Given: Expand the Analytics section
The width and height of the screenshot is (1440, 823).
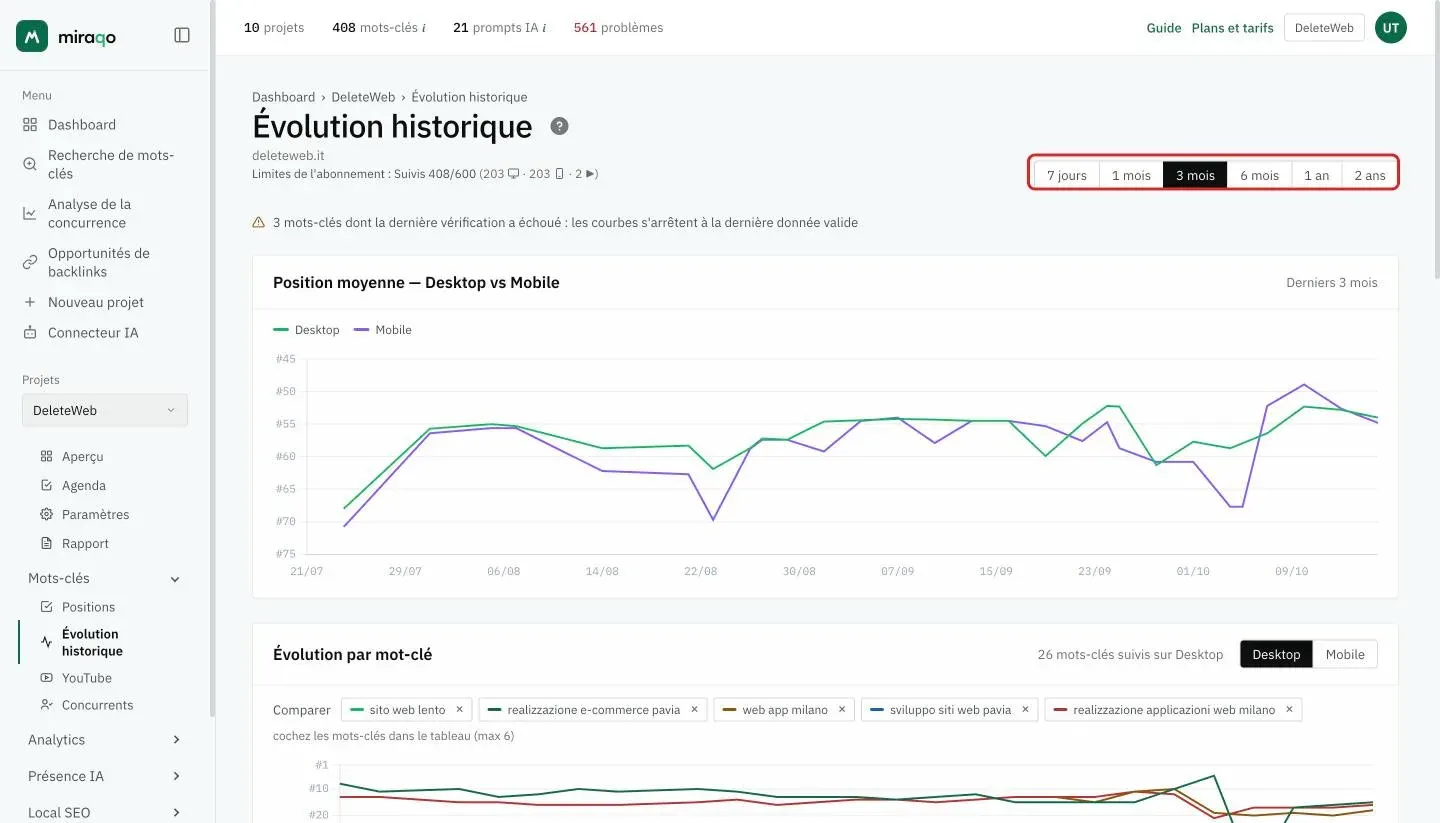Looking at the screenshot, I should (104, 740).
